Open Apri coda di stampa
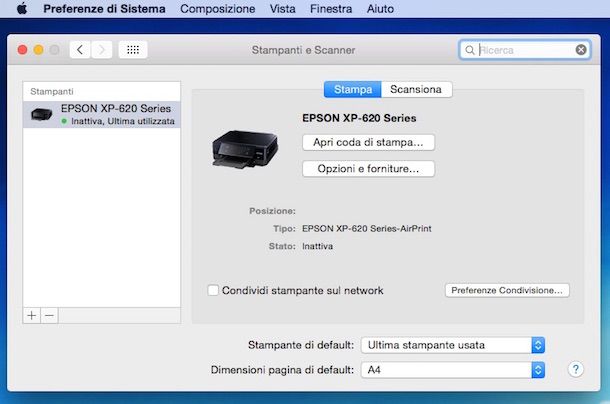Screen dimensions: 610x404 tap(368, 142)
